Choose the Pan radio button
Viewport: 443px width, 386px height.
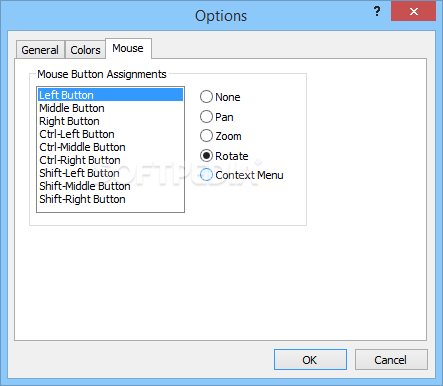click(x=217, y=117)
